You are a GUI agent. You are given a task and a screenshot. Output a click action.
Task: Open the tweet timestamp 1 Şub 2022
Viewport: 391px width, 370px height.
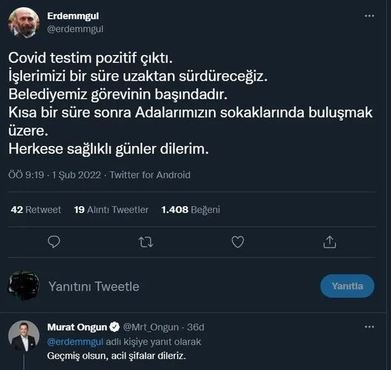pyautogui.click(x=76, y=175)
